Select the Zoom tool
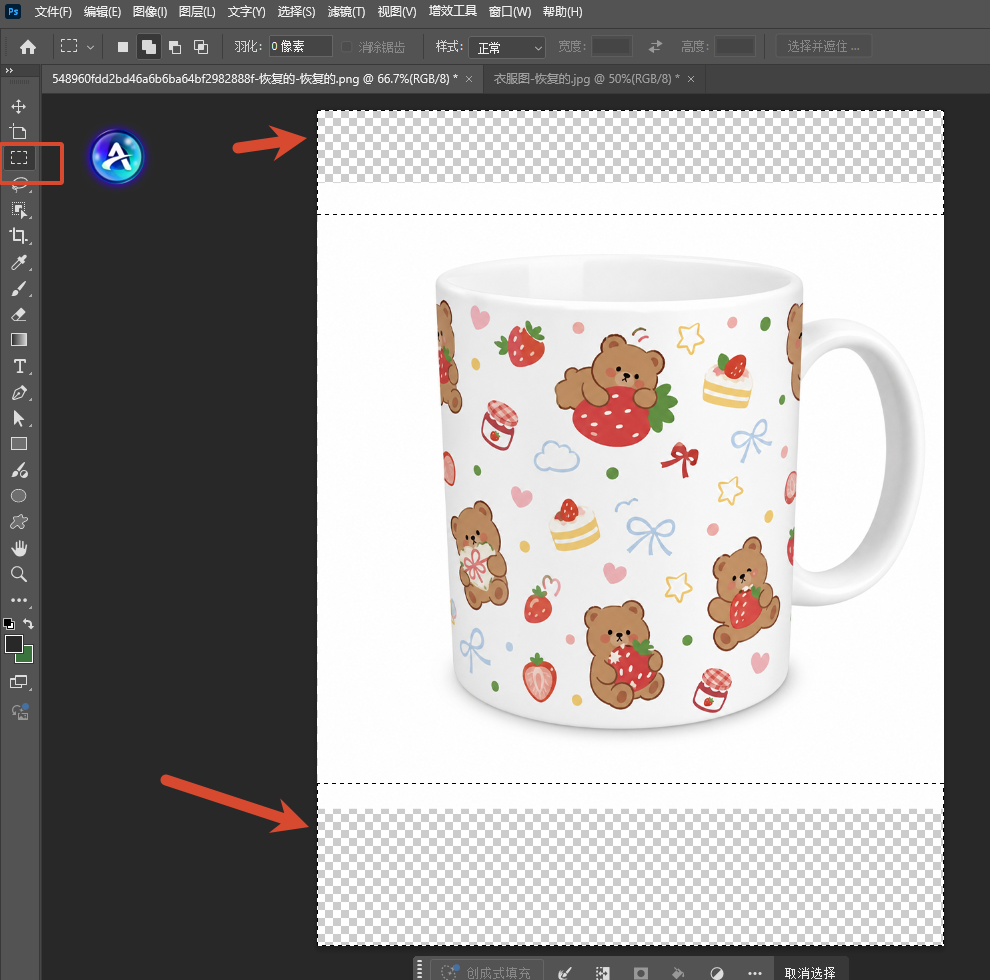This screenshot has width=990, height=980. pyautogui.click(x=19, y=574)
